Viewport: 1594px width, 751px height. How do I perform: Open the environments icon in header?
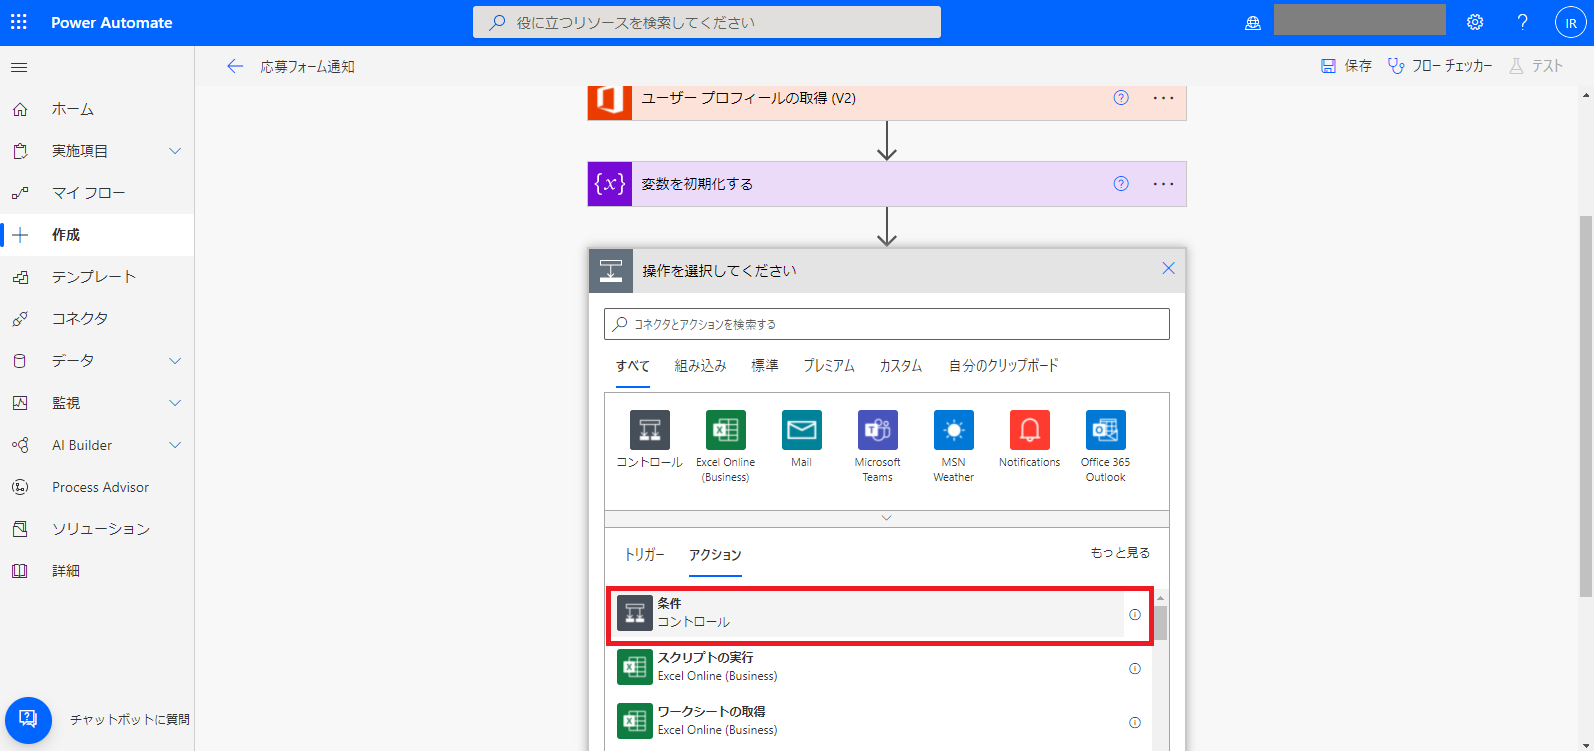point(1252,23)
